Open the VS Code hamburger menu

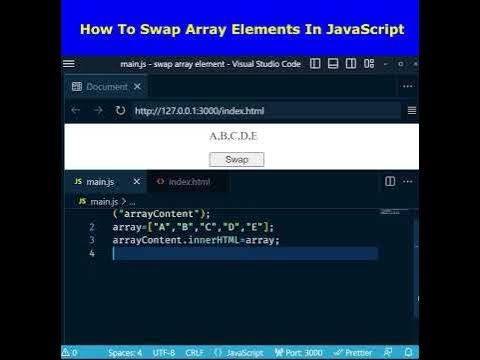(x=69, y=64)
